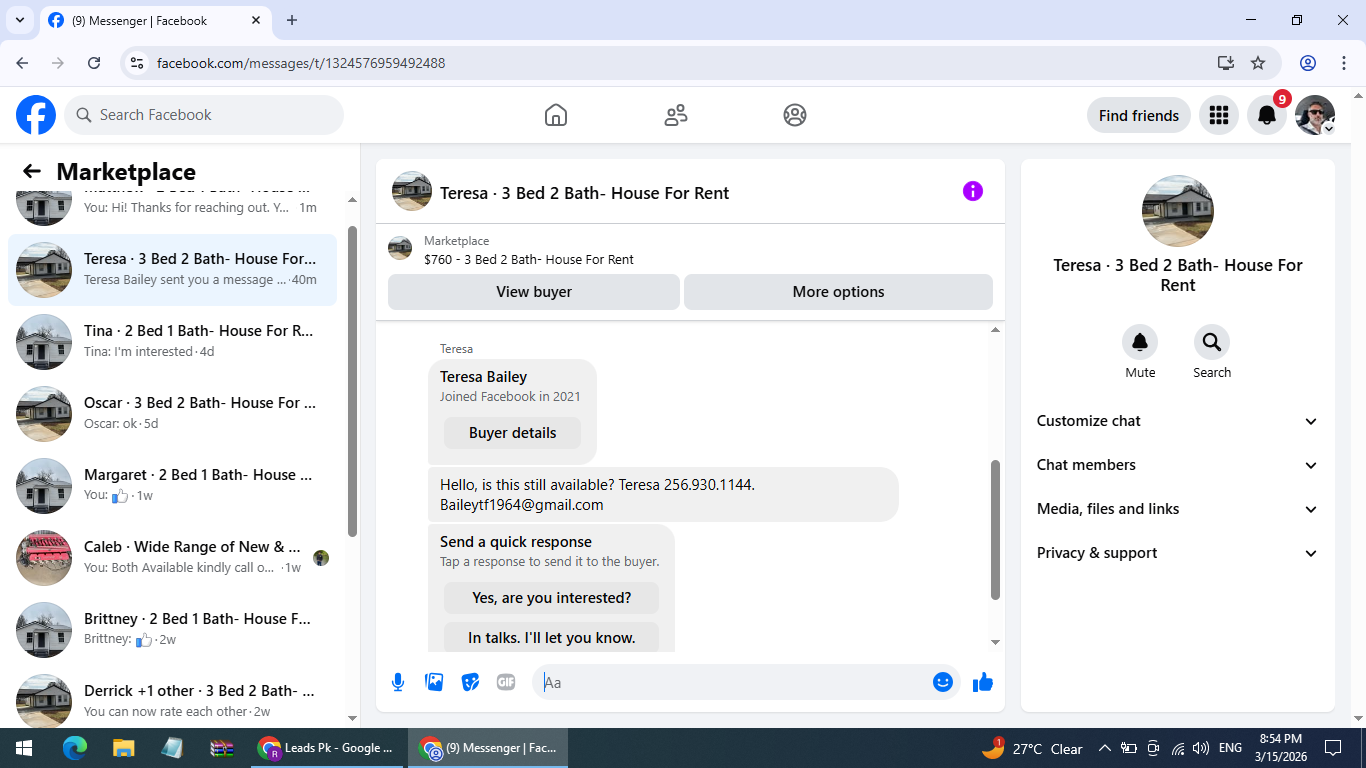
Task: Send a thumbs-up like
Action: click(x=983, y=682)
